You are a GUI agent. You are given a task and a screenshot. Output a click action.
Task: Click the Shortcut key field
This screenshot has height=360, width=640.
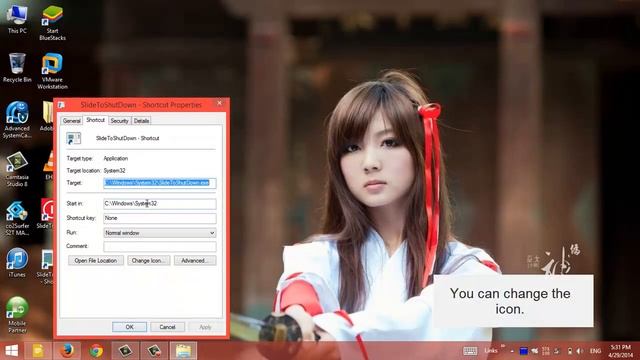click(160, 218)
